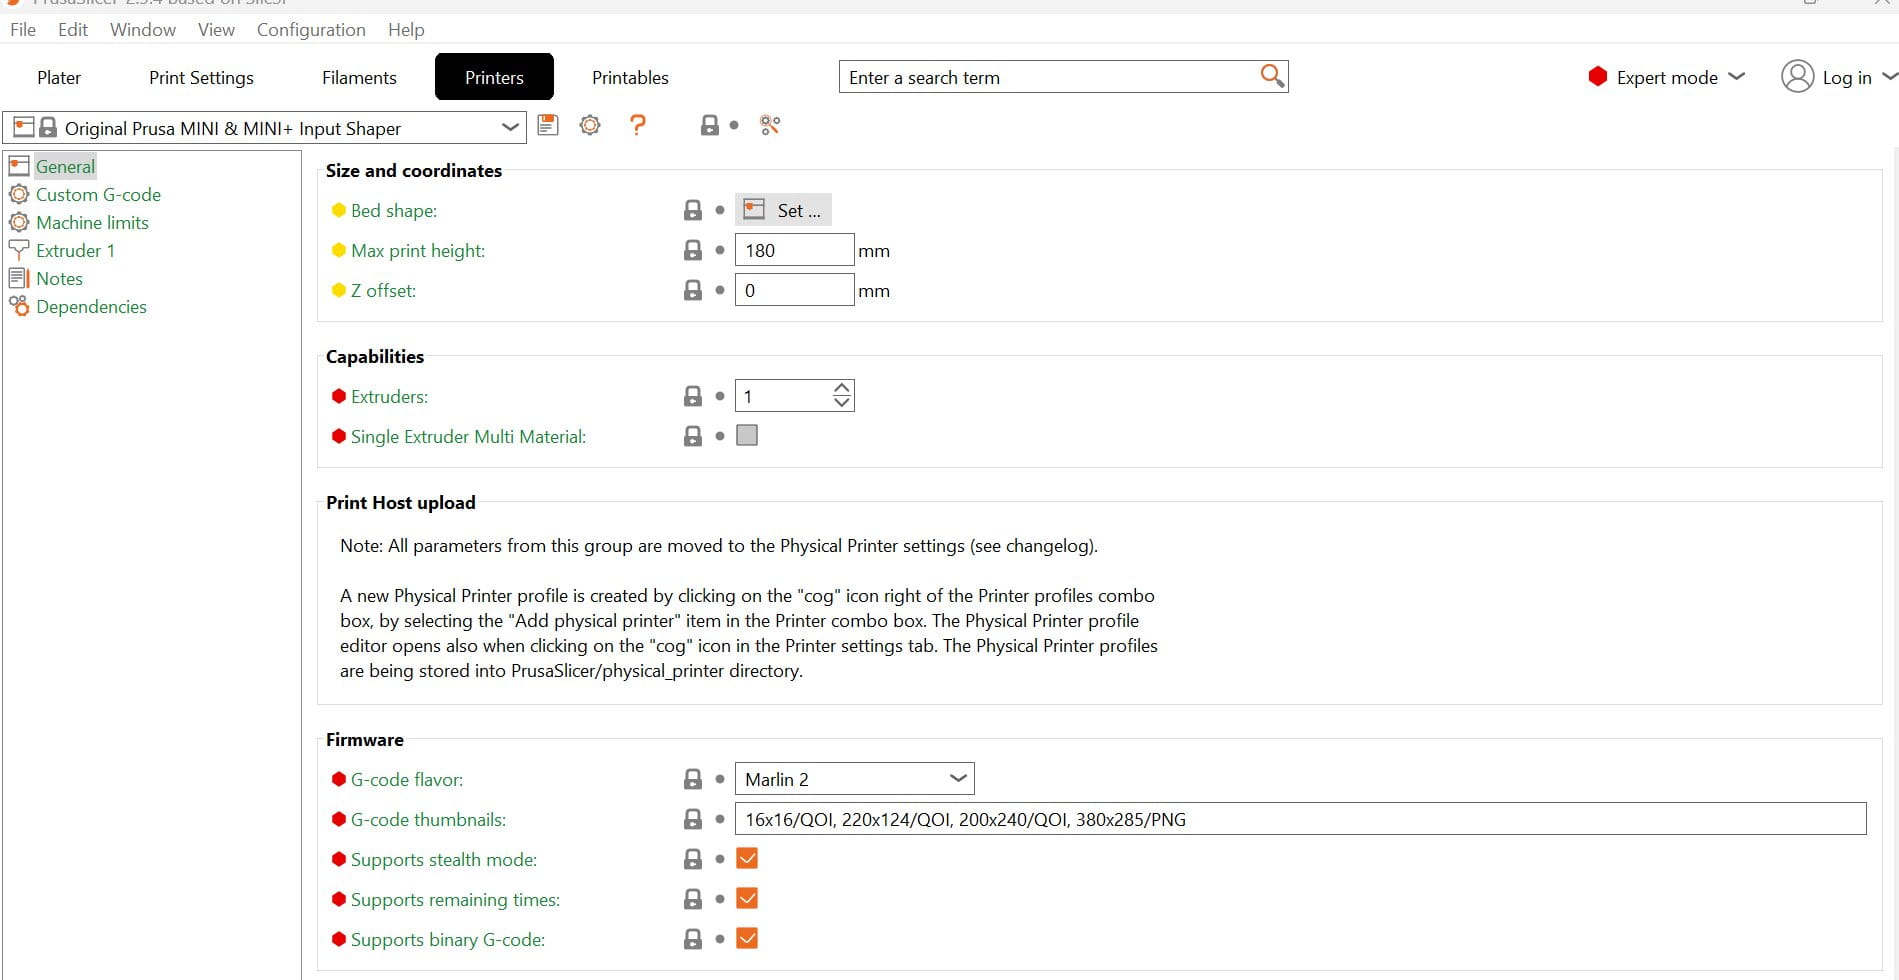Click the compare presets icon
1899x980 pixels.
[x=770, y=125]
